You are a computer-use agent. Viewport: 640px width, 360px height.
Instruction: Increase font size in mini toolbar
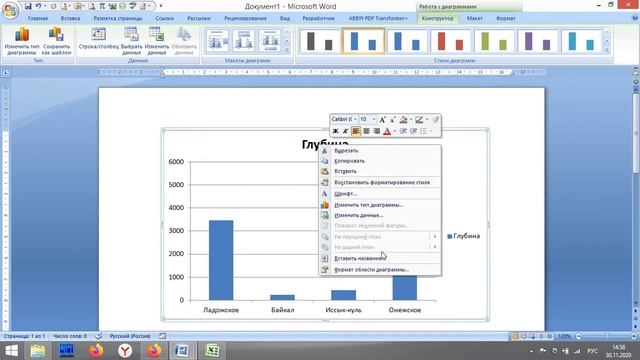coord(382,120)
